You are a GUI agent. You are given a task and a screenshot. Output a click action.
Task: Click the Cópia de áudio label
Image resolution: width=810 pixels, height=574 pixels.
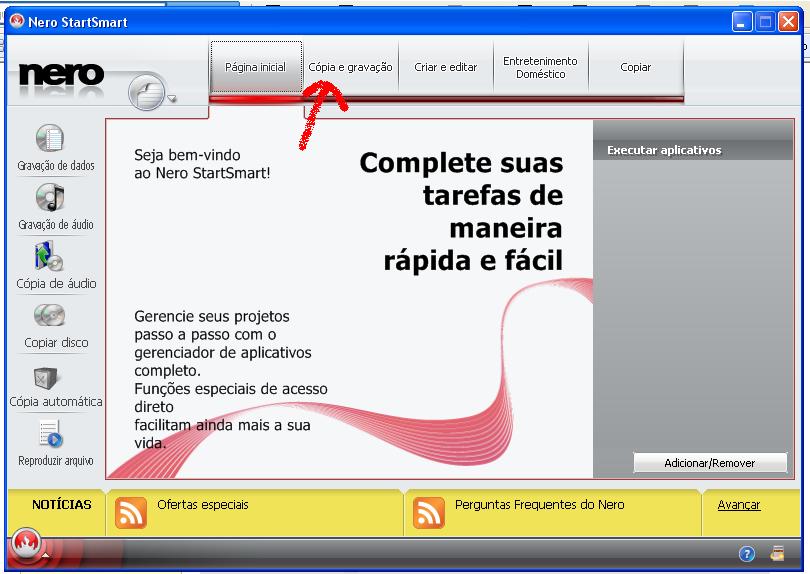(56, 283)
